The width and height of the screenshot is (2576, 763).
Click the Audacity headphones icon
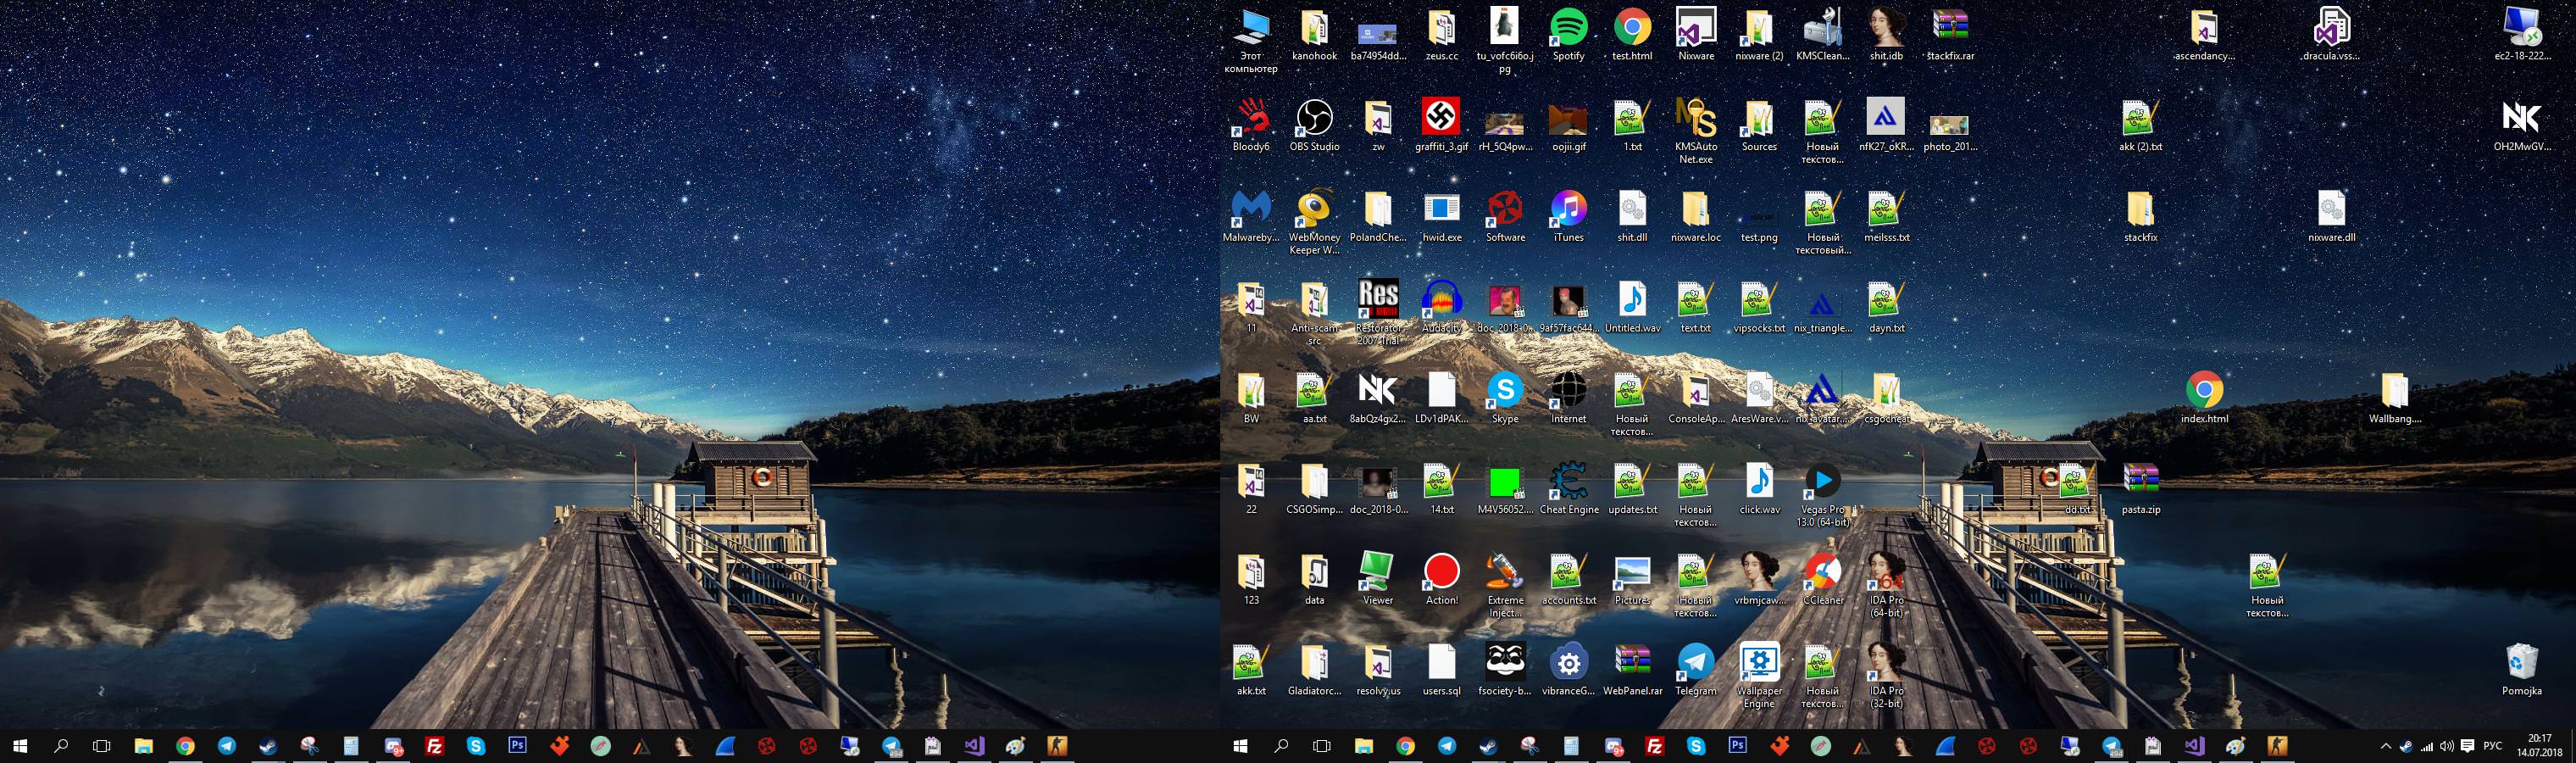click(x=1441, y=300)
